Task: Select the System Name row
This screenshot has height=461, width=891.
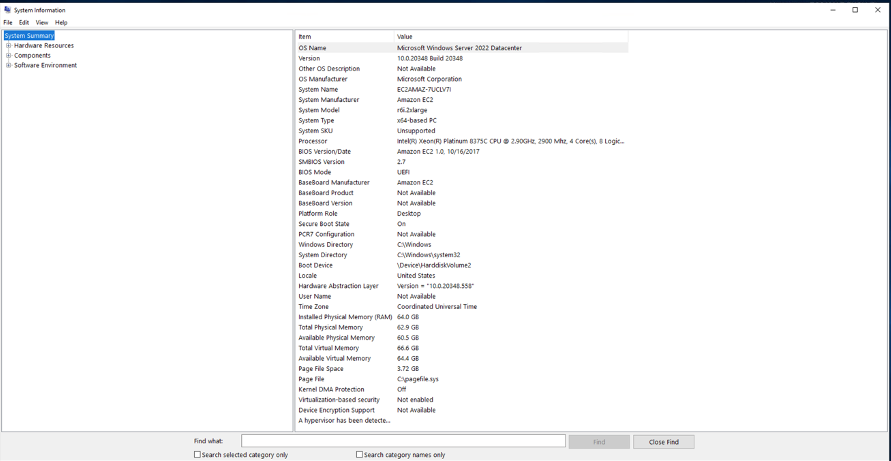Action: tap(462, 89)
